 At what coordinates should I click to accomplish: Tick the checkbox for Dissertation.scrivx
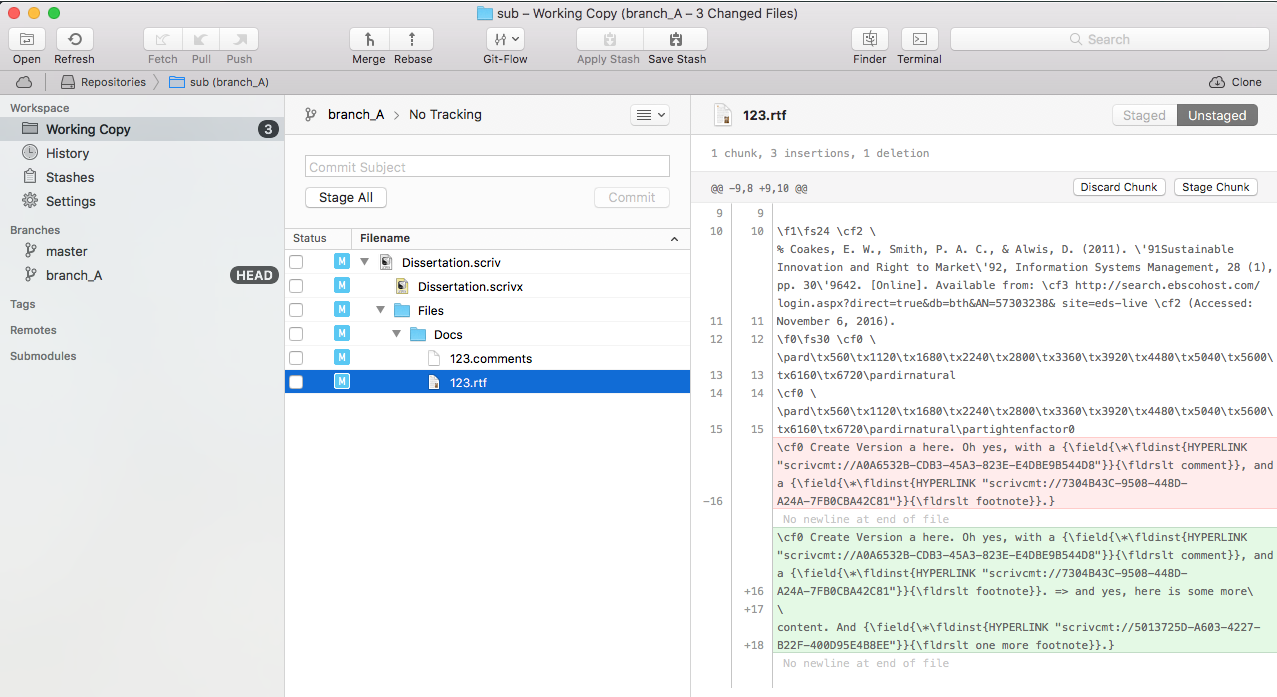pyautogui.click(x=296, y=286)
